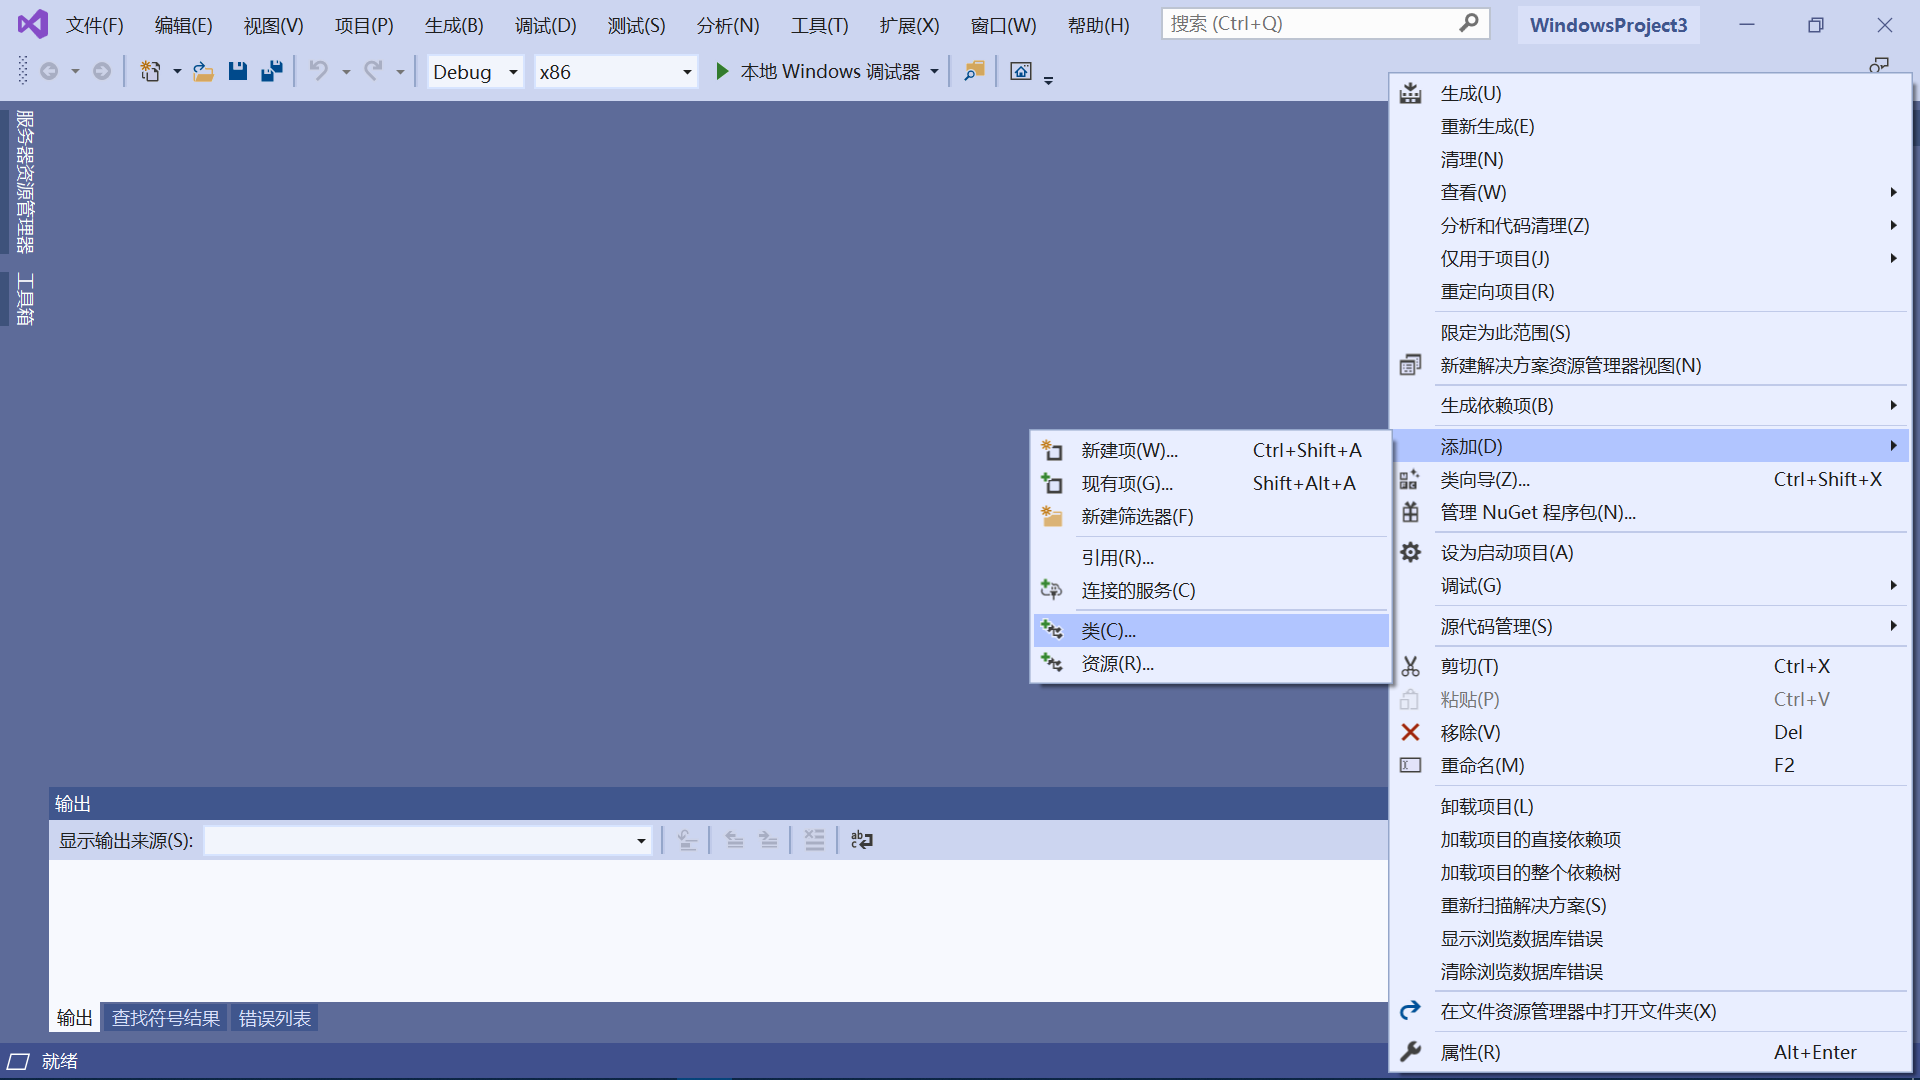
Task: Expand the redo history dropdown arrow
Action: click(x=400, y=71)
